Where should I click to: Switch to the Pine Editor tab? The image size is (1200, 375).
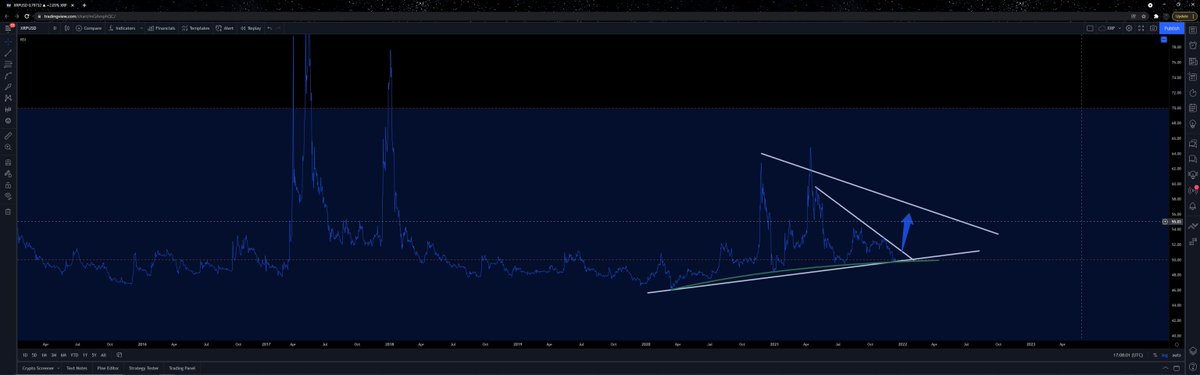108,368
